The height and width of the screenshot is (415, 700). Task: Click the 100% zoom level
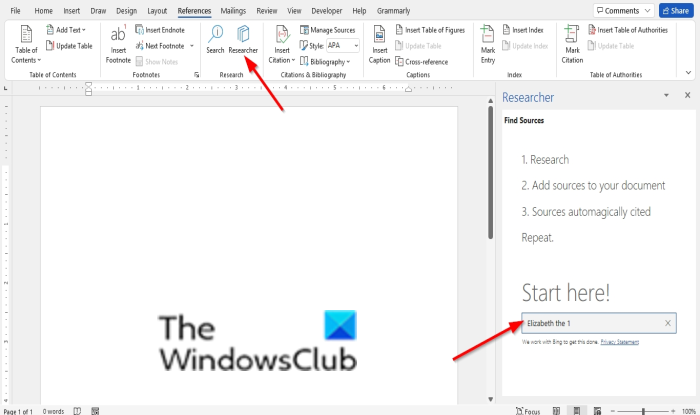689,411
